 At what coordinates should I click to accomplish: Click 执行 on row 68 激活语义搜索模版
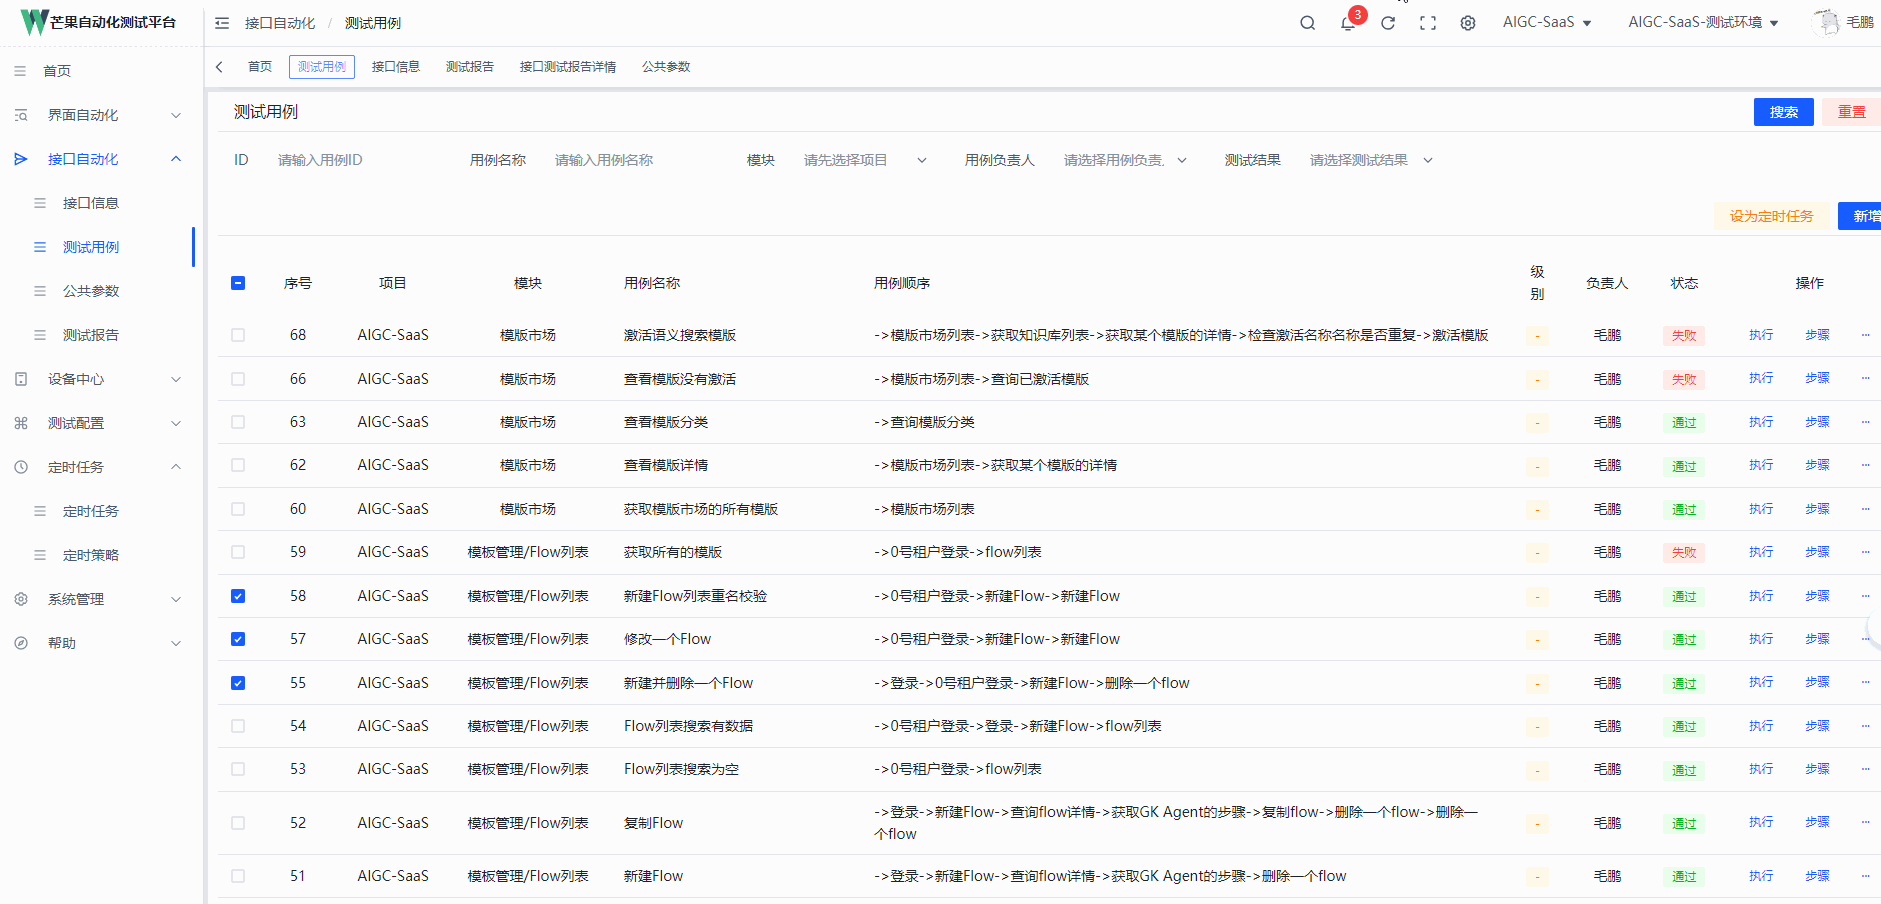(x=1760, y=335)
